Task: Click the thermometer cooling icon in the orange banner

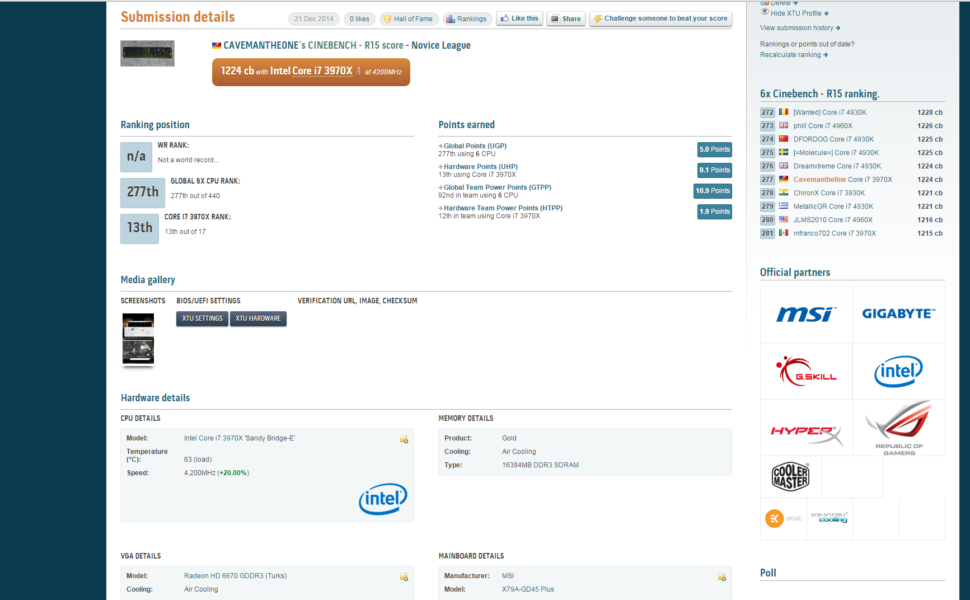Action: pos(358,71)
